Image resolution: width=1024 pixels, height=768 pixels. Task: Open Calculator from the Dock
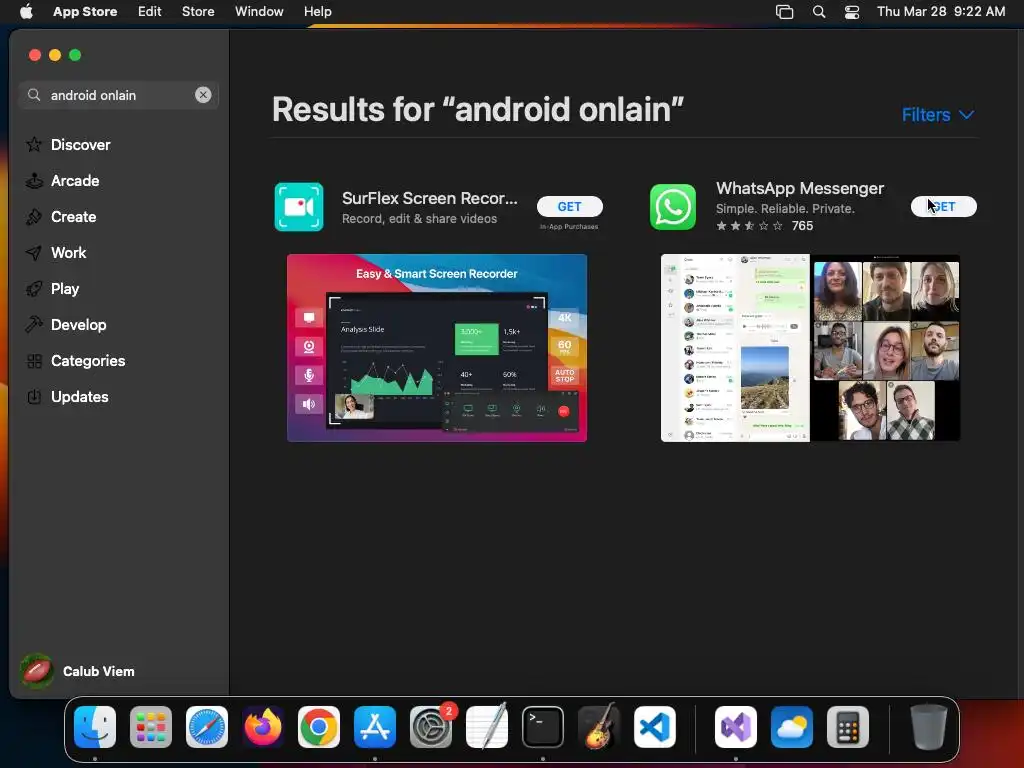coord(848,727)
